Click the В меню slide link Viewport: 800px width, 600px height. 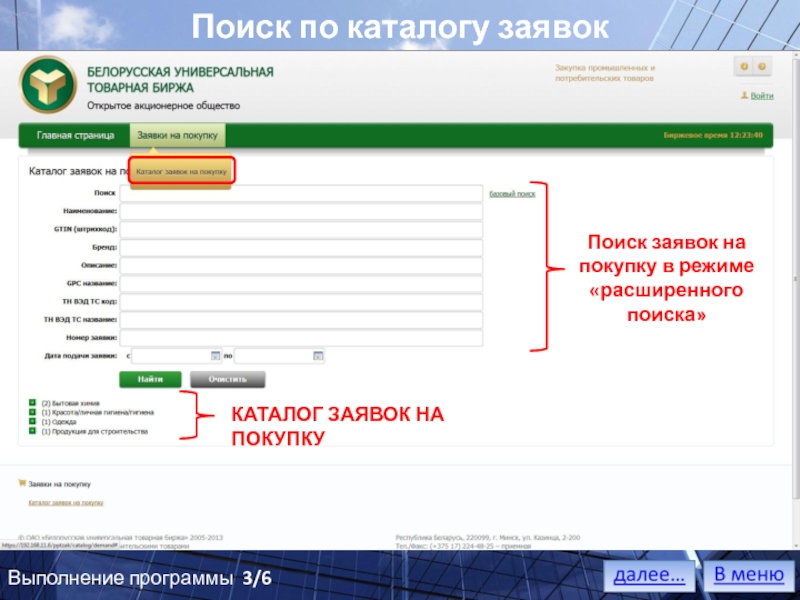click(748, 574)
